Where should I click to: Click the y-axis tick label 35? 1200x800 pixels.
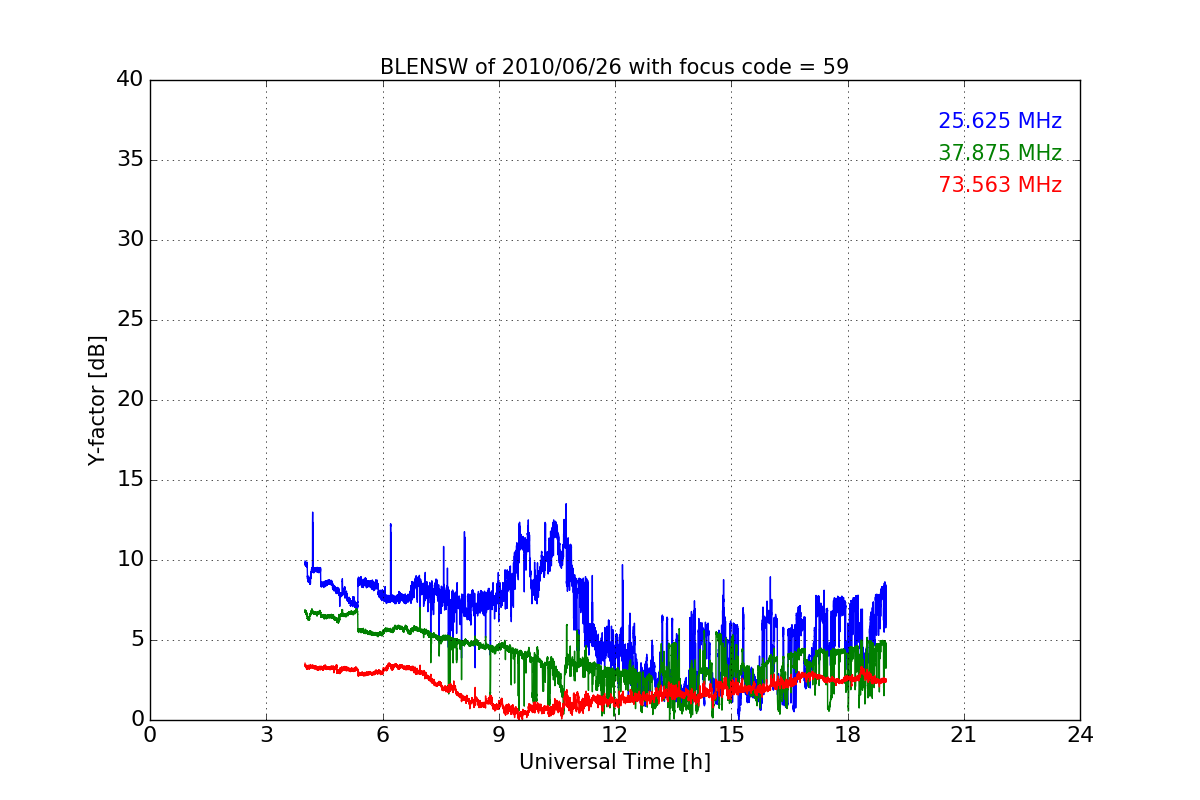click(130, 160)
